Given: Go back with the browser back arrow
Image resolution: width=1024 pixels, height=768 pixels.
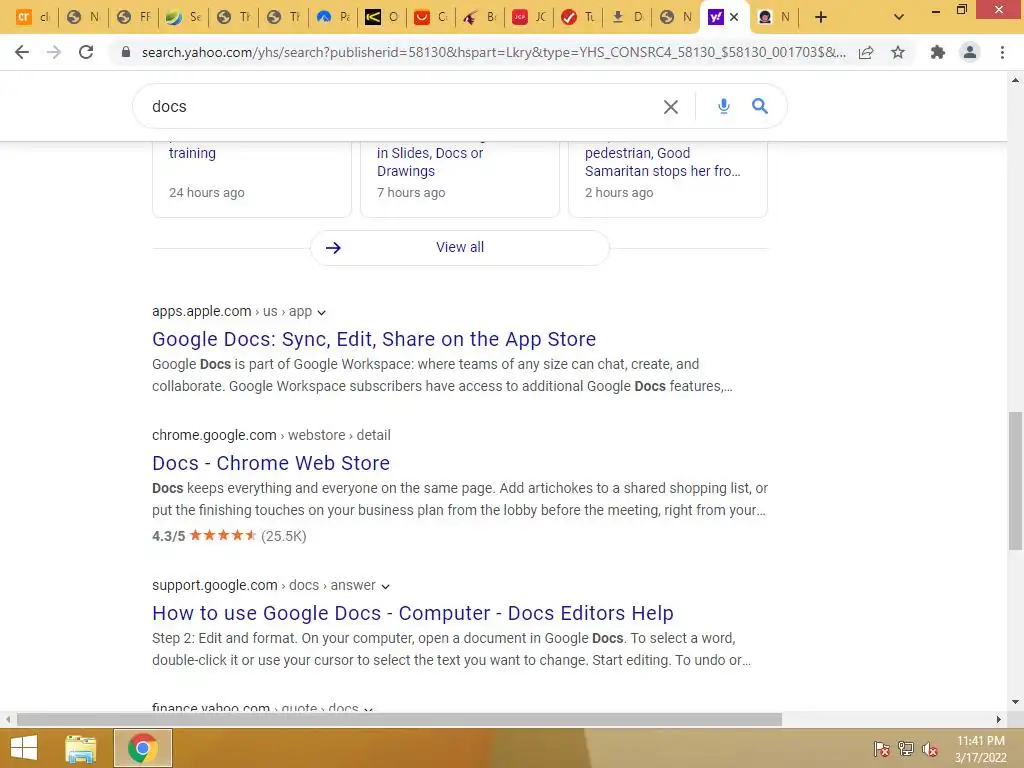Looking at the screenshot, I should coord(22,52).
